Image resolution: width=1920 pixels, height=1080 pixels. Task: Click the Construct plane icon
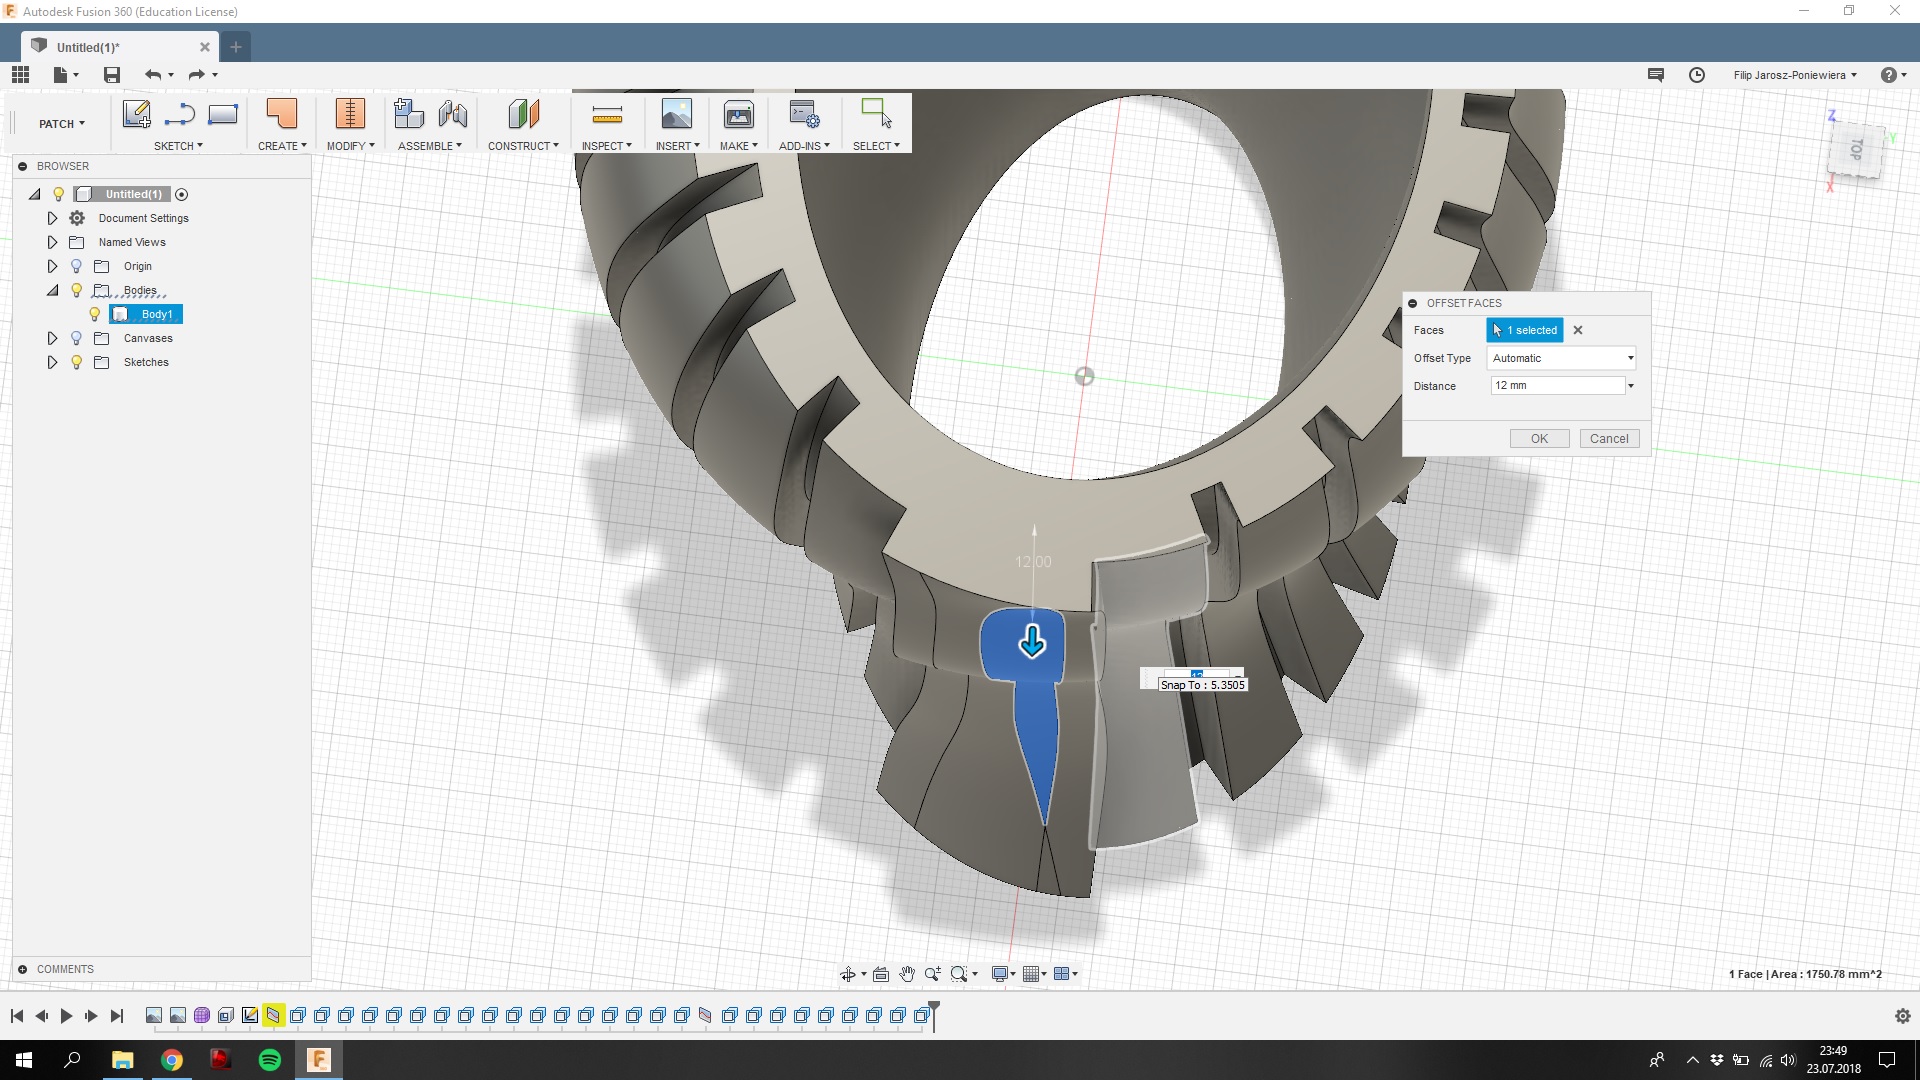pyautogui.click(x=523, y=114)
